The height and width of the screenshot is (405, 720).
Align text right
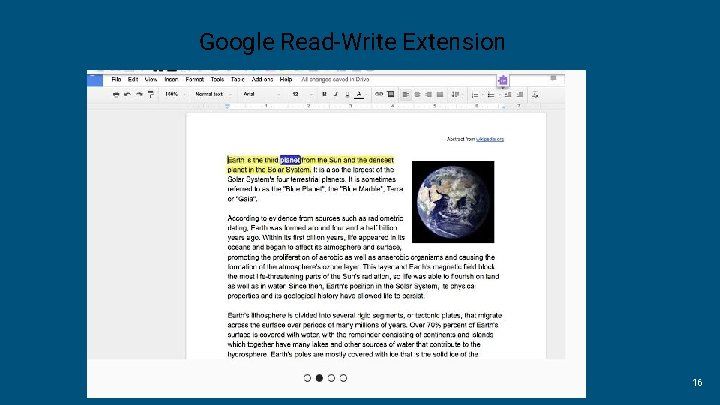[428, 95]
